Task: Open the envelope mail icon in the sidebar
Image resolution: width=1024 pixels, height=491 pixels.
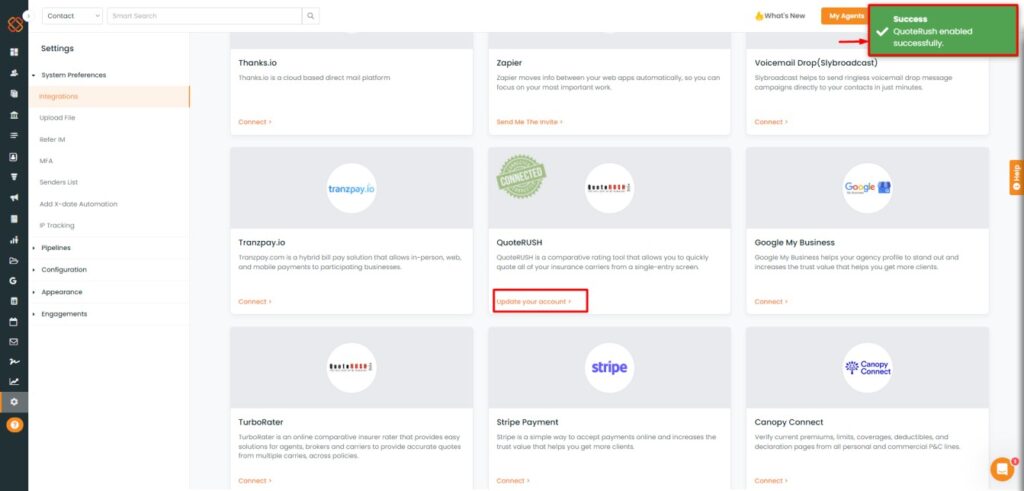Action: tap(14, 341)
